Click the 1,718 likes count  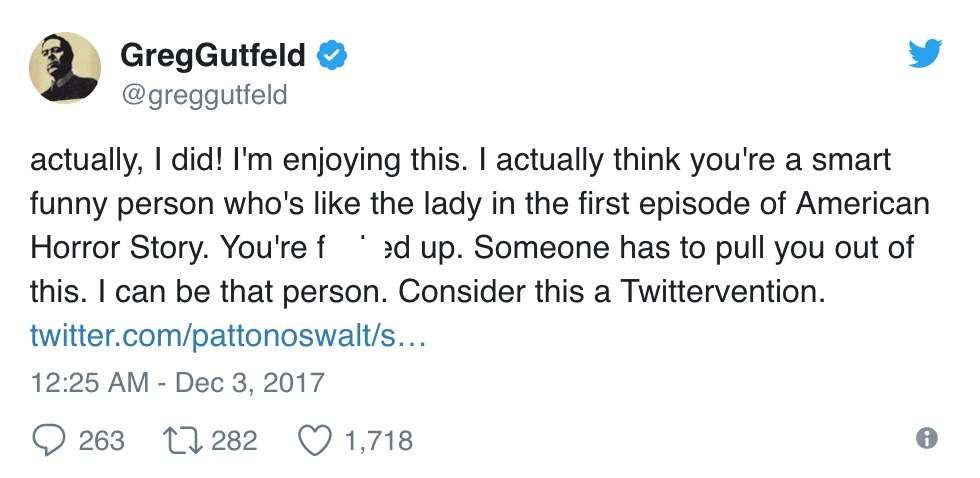pyautogui.click(x=377, y=440)
